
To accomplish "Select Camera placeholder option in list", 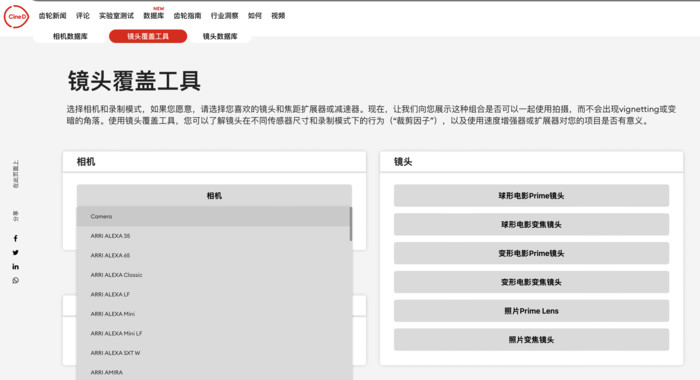I will pyautogui.click(x=213, y=216).
